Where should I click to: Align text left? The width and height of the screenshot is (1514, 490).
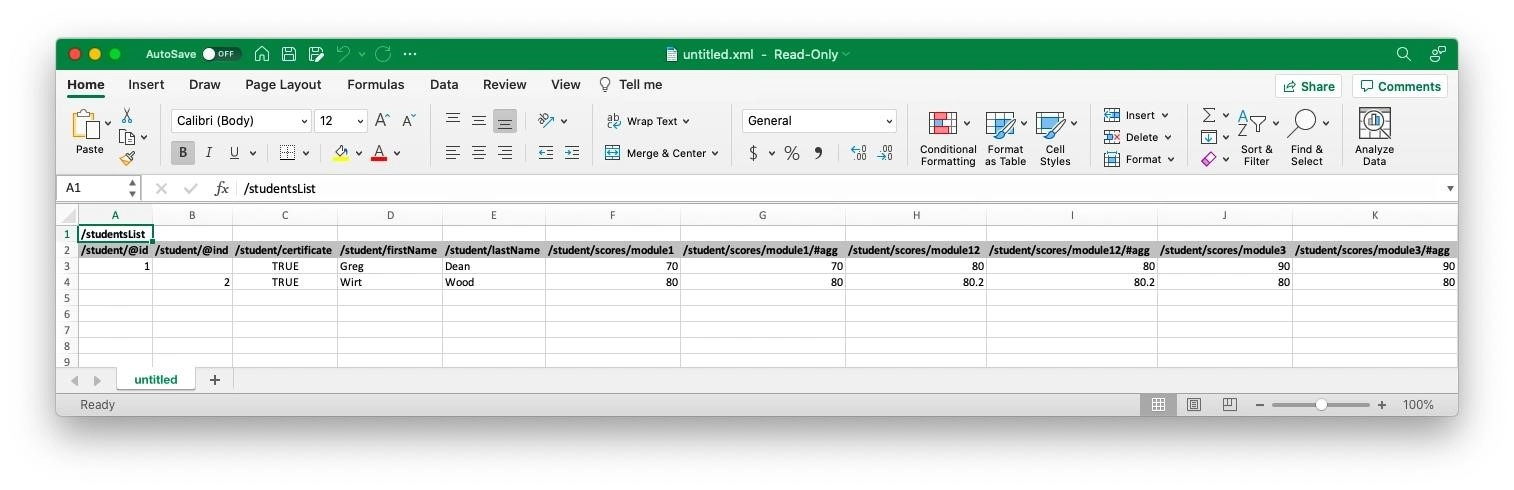pos(453,153)
